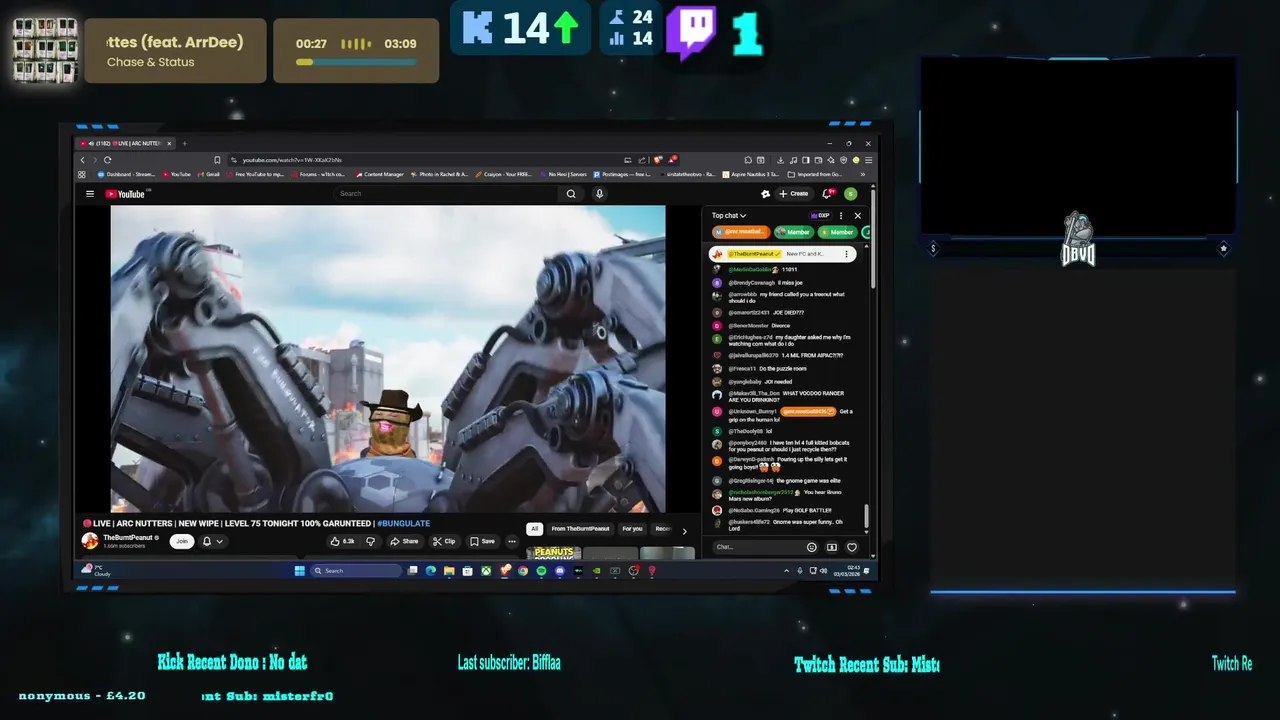The width and height of the screenshot is (1280, 720).
Task: Select the For you chip
Action: (x=632, y=529)
